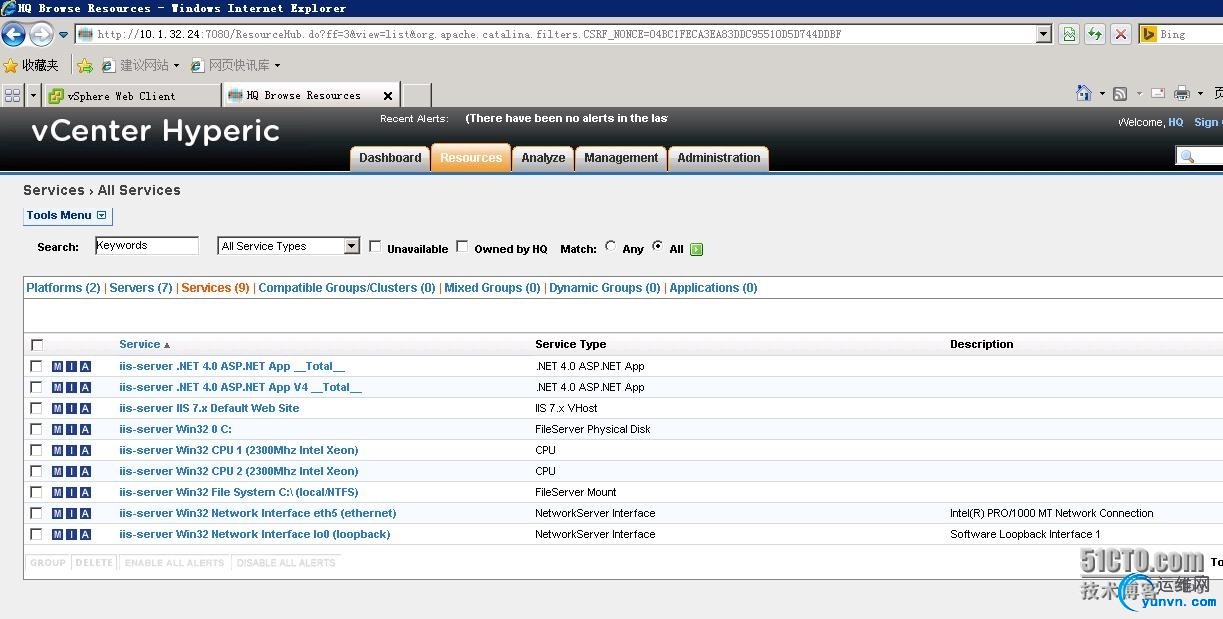
Task: Open A alert icon for Win32 CPU 2 row
Action: [x=85, y=471]
